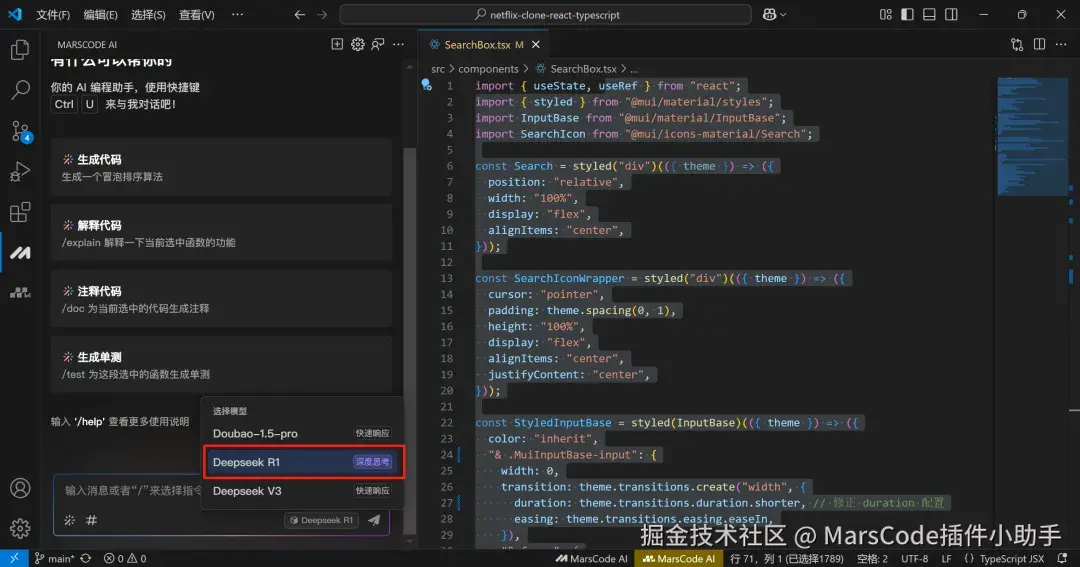This screenshot has height=567, width=1080.
Task: Expand the hidden menu bar items
Action: 238,14
